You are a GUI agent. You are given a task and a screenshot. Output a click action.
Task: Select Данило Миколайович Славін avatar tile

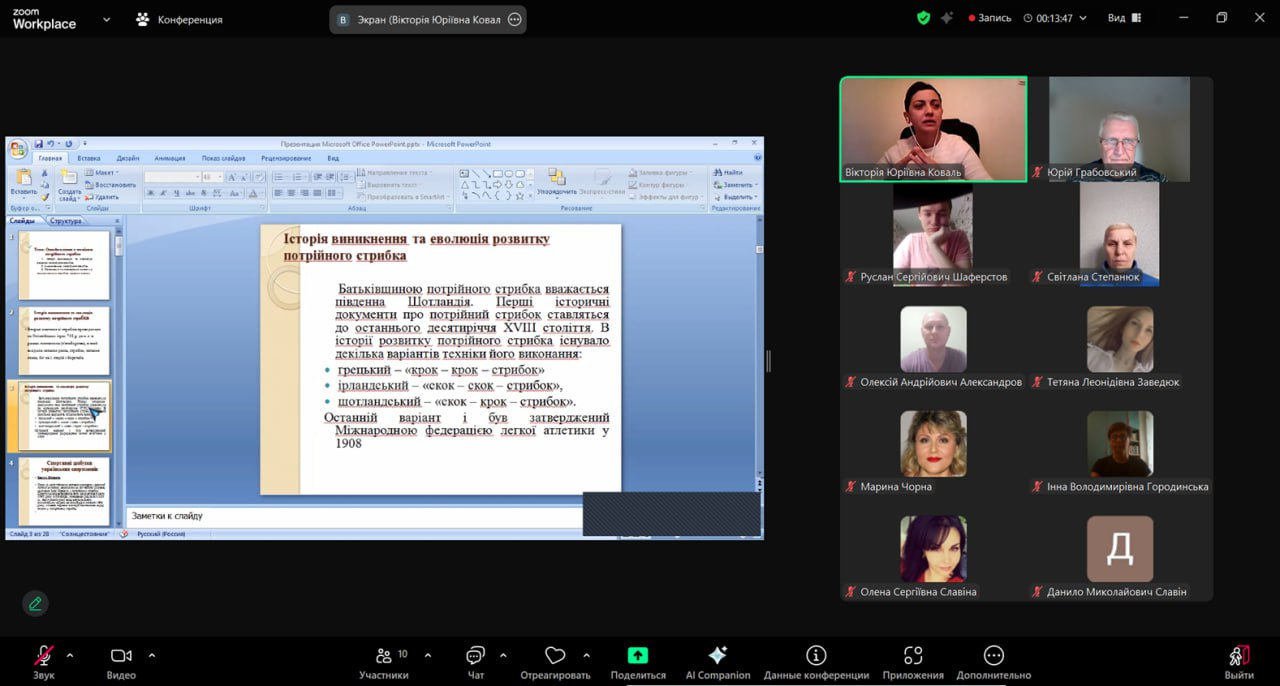(1119, 550)
